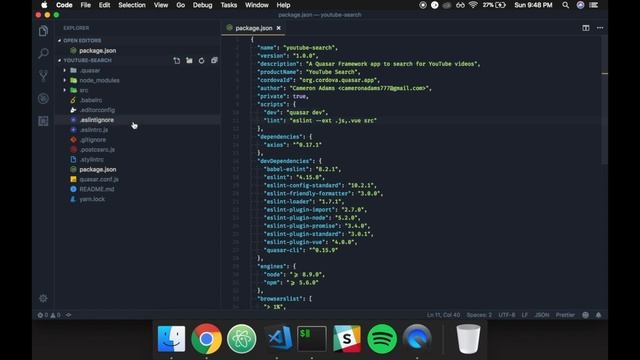Open Finder from the dock
This screenshot has width=640, height=360.
point(171,338)
